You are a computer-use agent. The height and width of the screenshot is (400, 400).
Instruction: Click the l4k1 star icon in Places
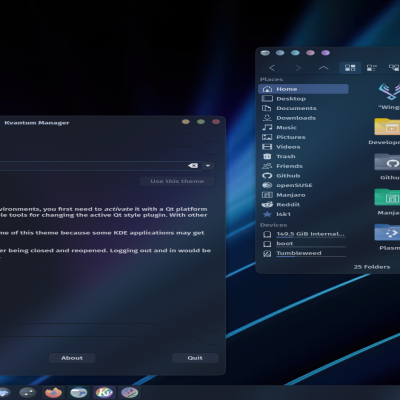click(x=267, y=214)
